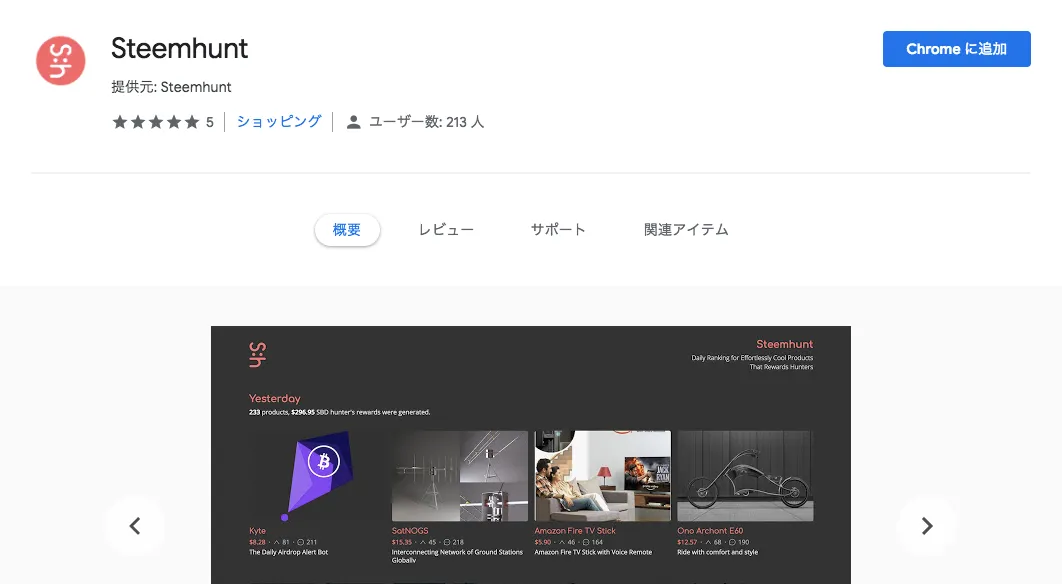Click the Kyte bitcoin product thumbnail

[317, 476]
